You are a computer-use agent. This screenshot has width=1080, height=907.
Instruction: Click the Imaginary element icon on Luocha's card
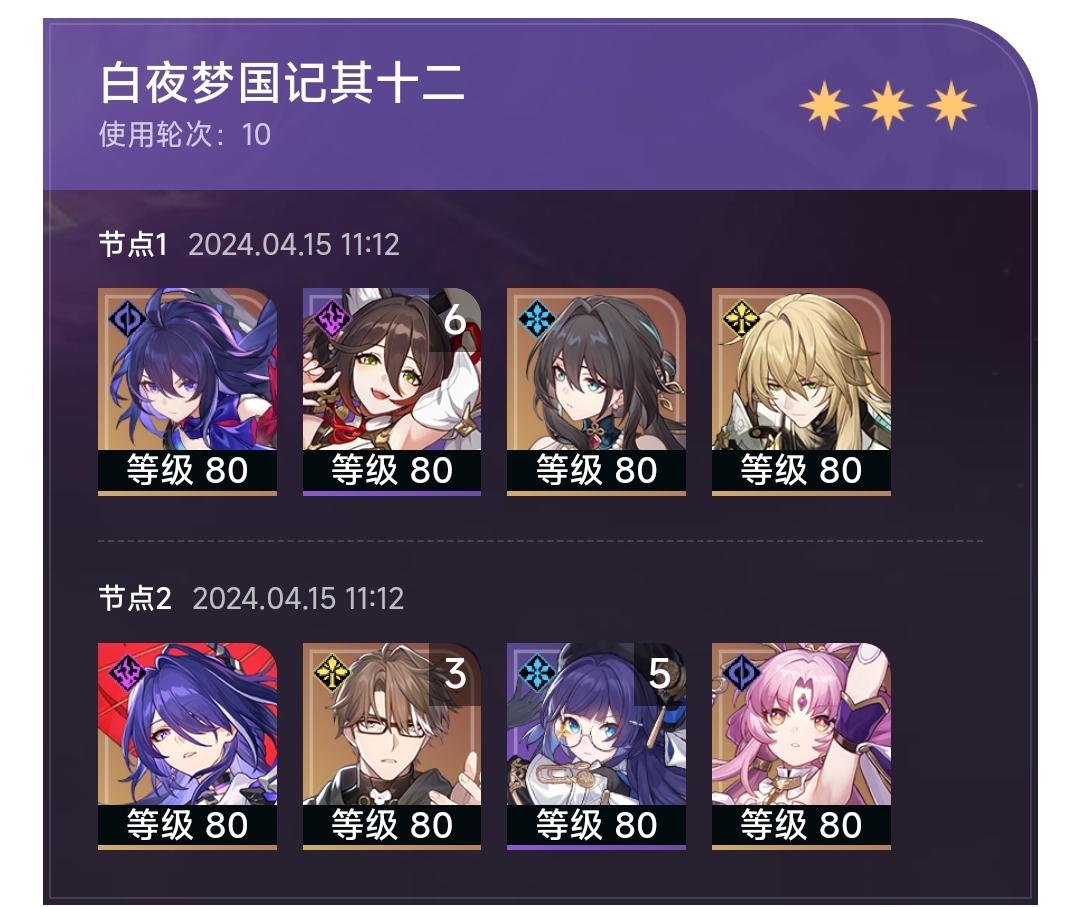tap(741, 319)
